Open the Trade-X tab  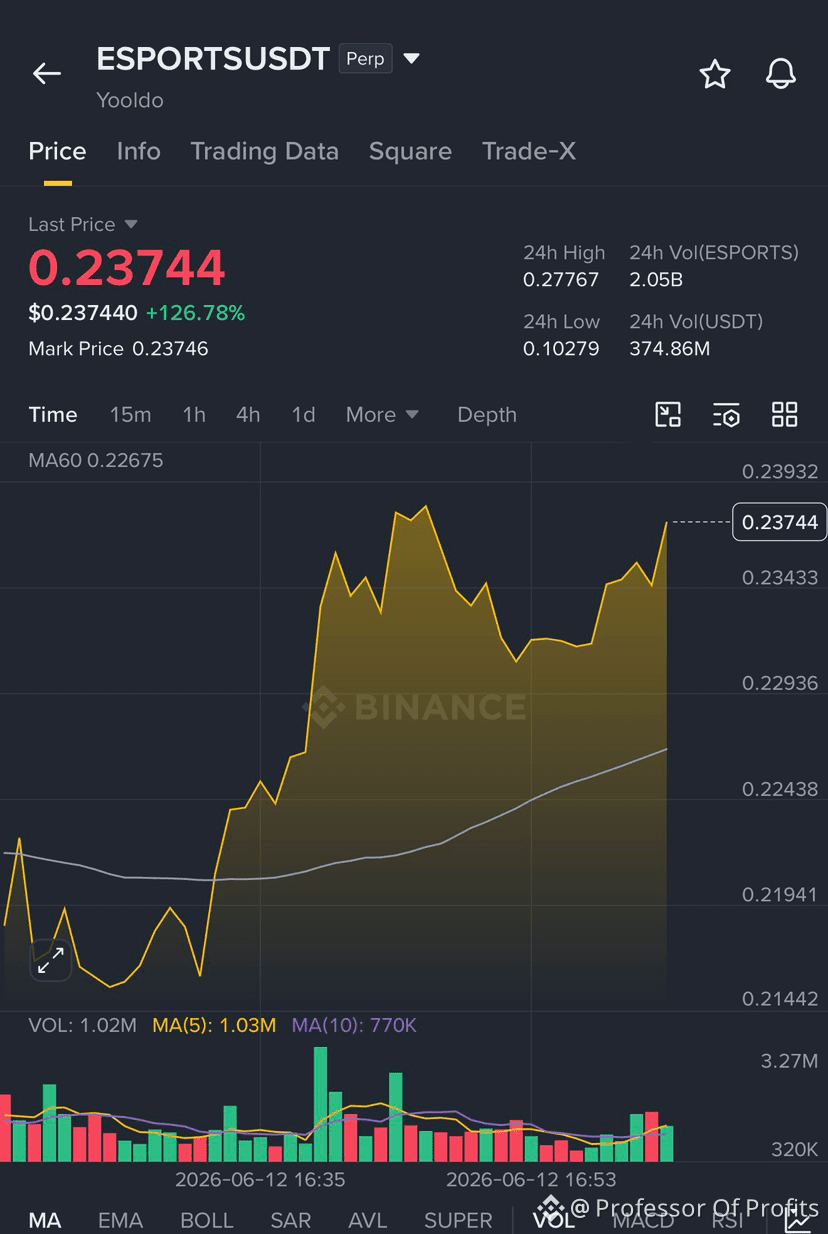tap(529, 151)
